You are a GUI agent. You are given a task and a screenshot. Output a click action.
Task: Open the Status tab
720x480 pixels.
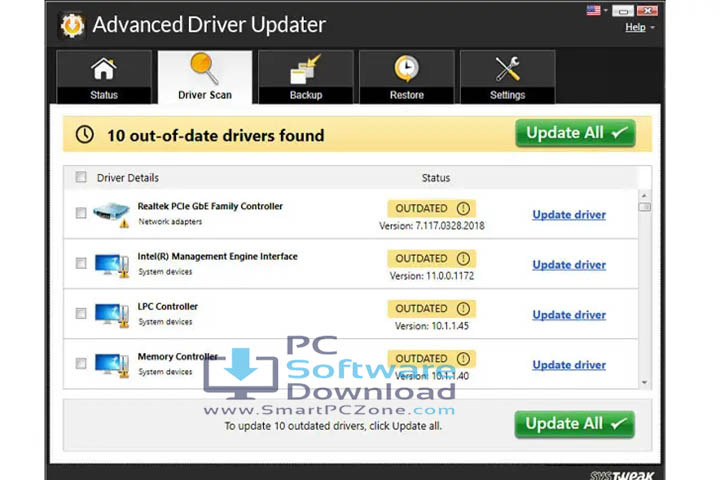pos(104,77)
